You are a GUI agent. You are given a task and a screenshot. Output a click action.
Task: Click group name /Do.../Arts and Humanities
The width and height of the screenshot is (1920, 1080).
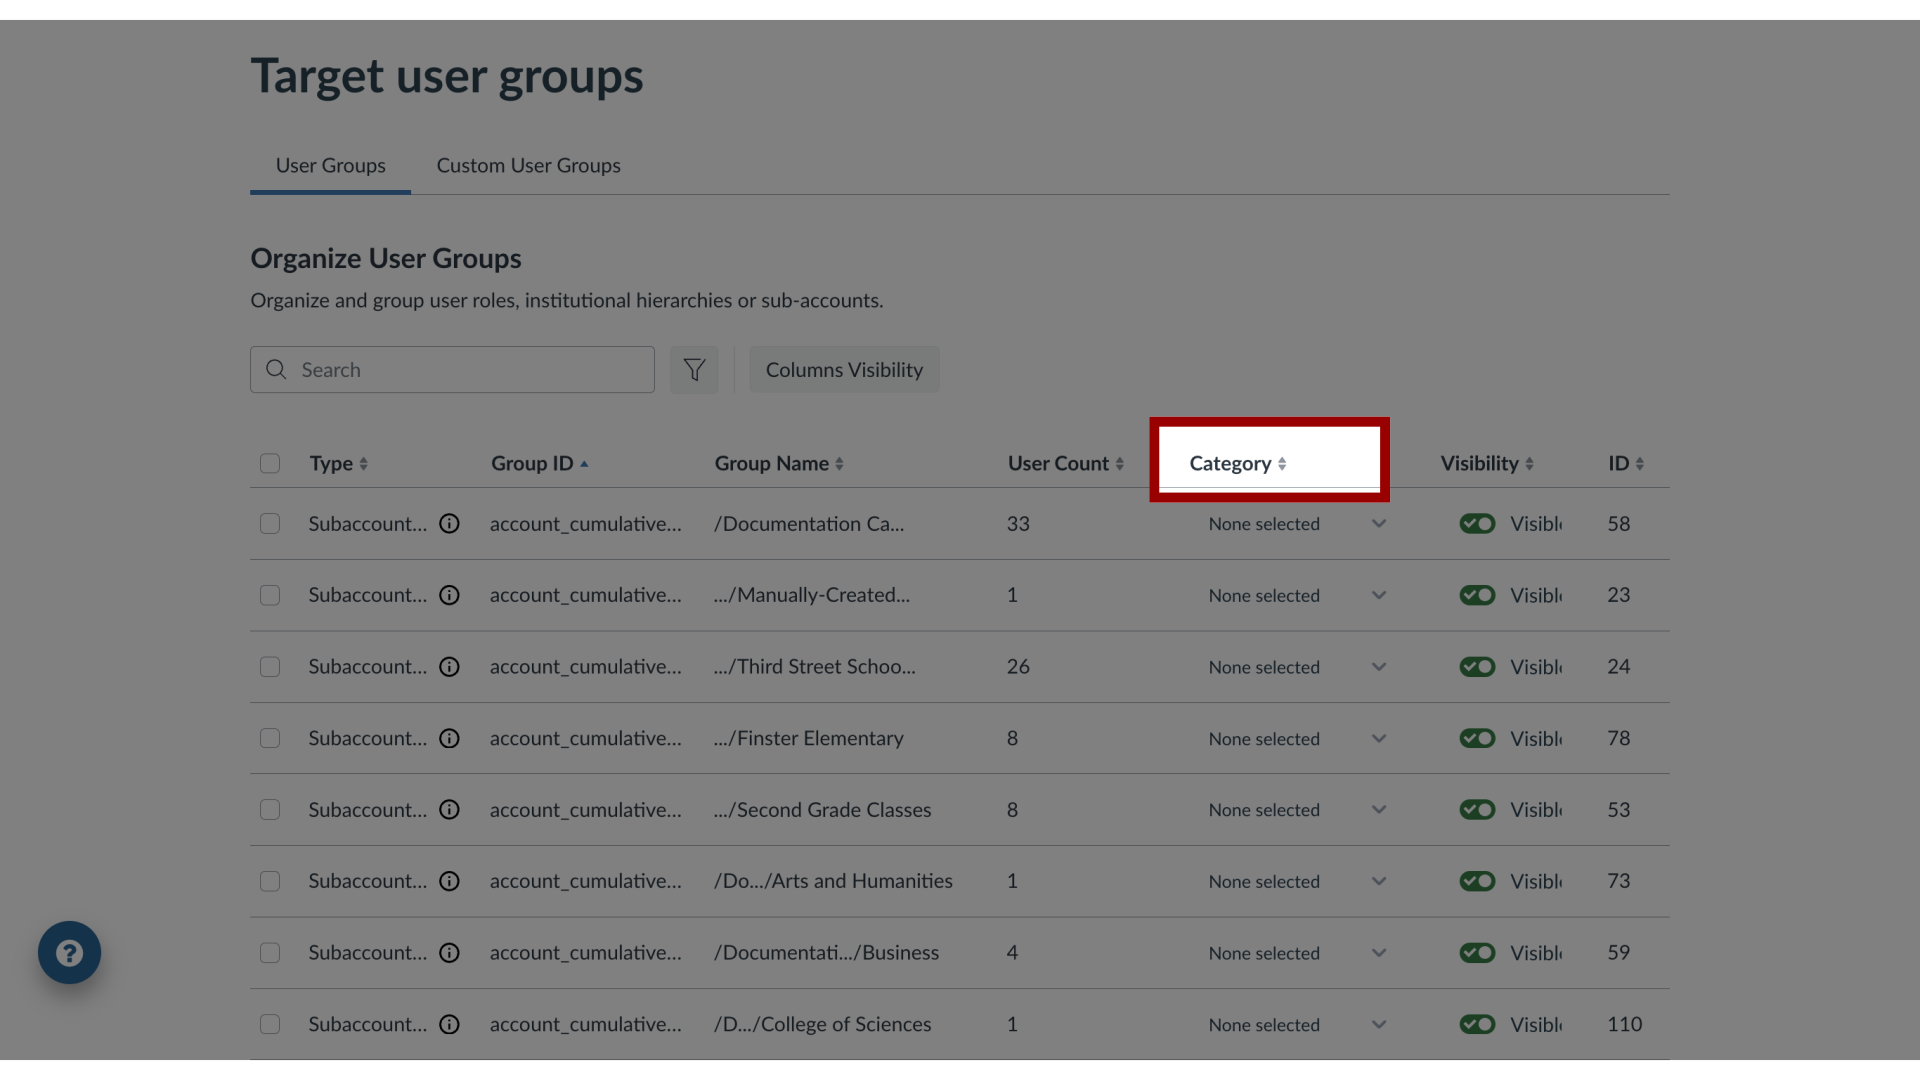tap(833, 881)
